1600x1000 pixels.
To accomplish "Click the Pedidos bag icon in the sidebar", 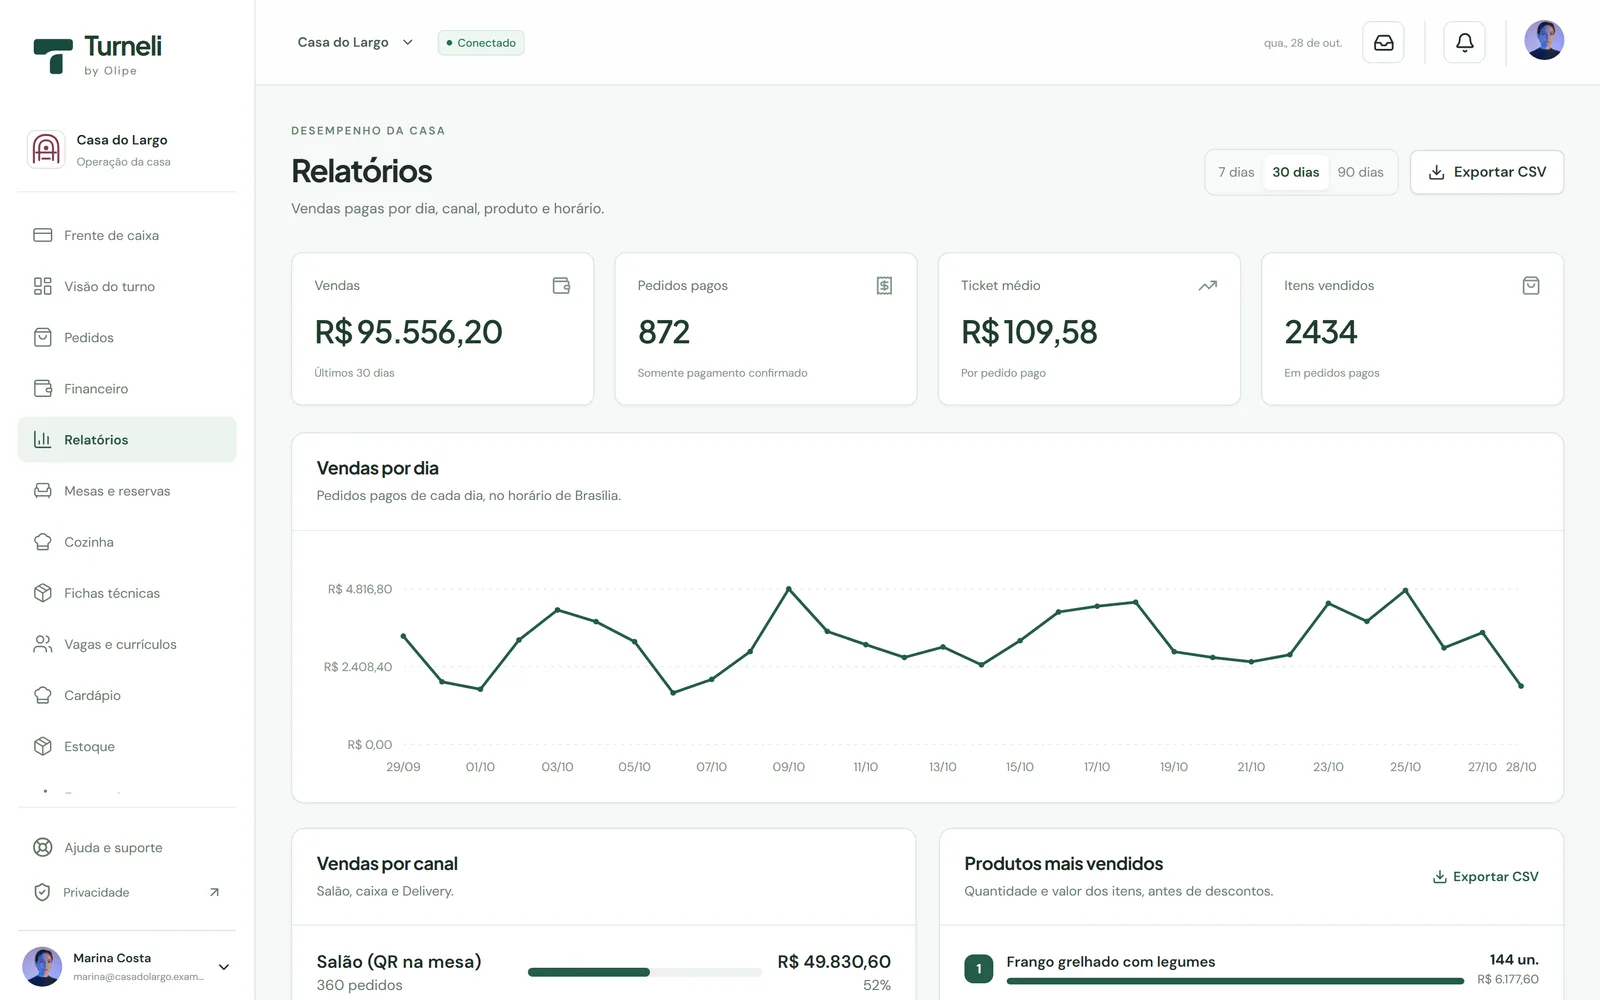I will pyautogui.click(x=43, y=337).
